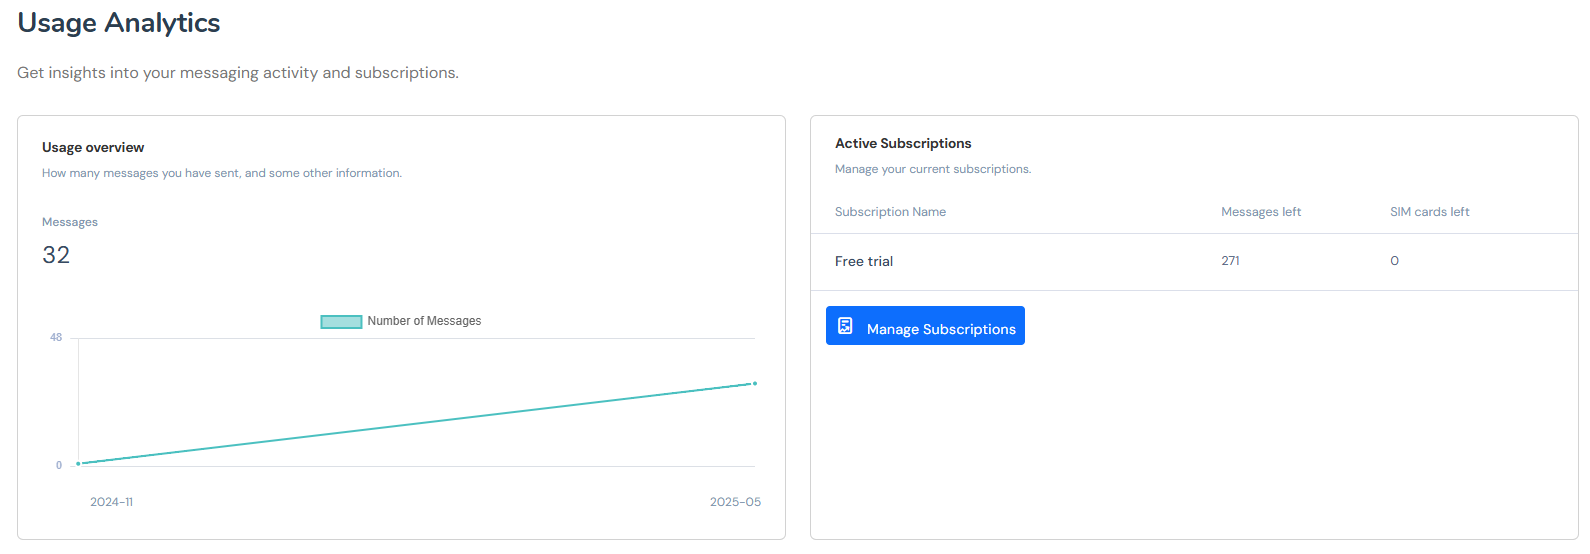This screenshot has width=1590, height=554.
Task: Click the 2025-05 x-axis label
Action: coord(735,502)
